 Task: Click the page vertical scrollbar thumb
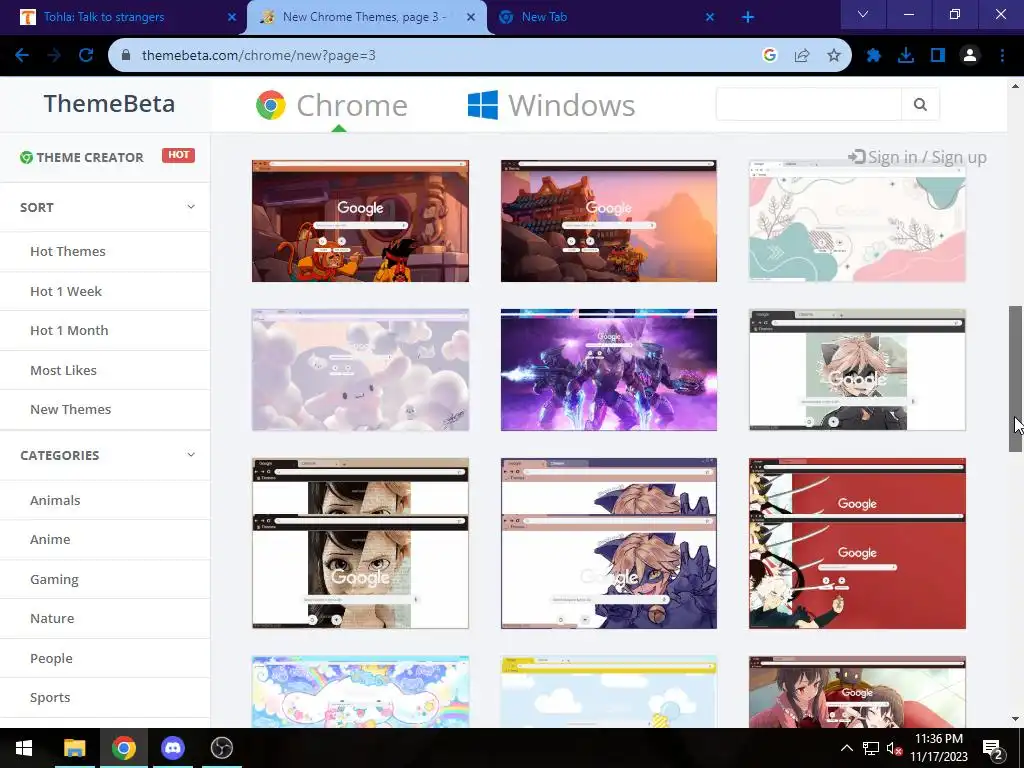1015,379
